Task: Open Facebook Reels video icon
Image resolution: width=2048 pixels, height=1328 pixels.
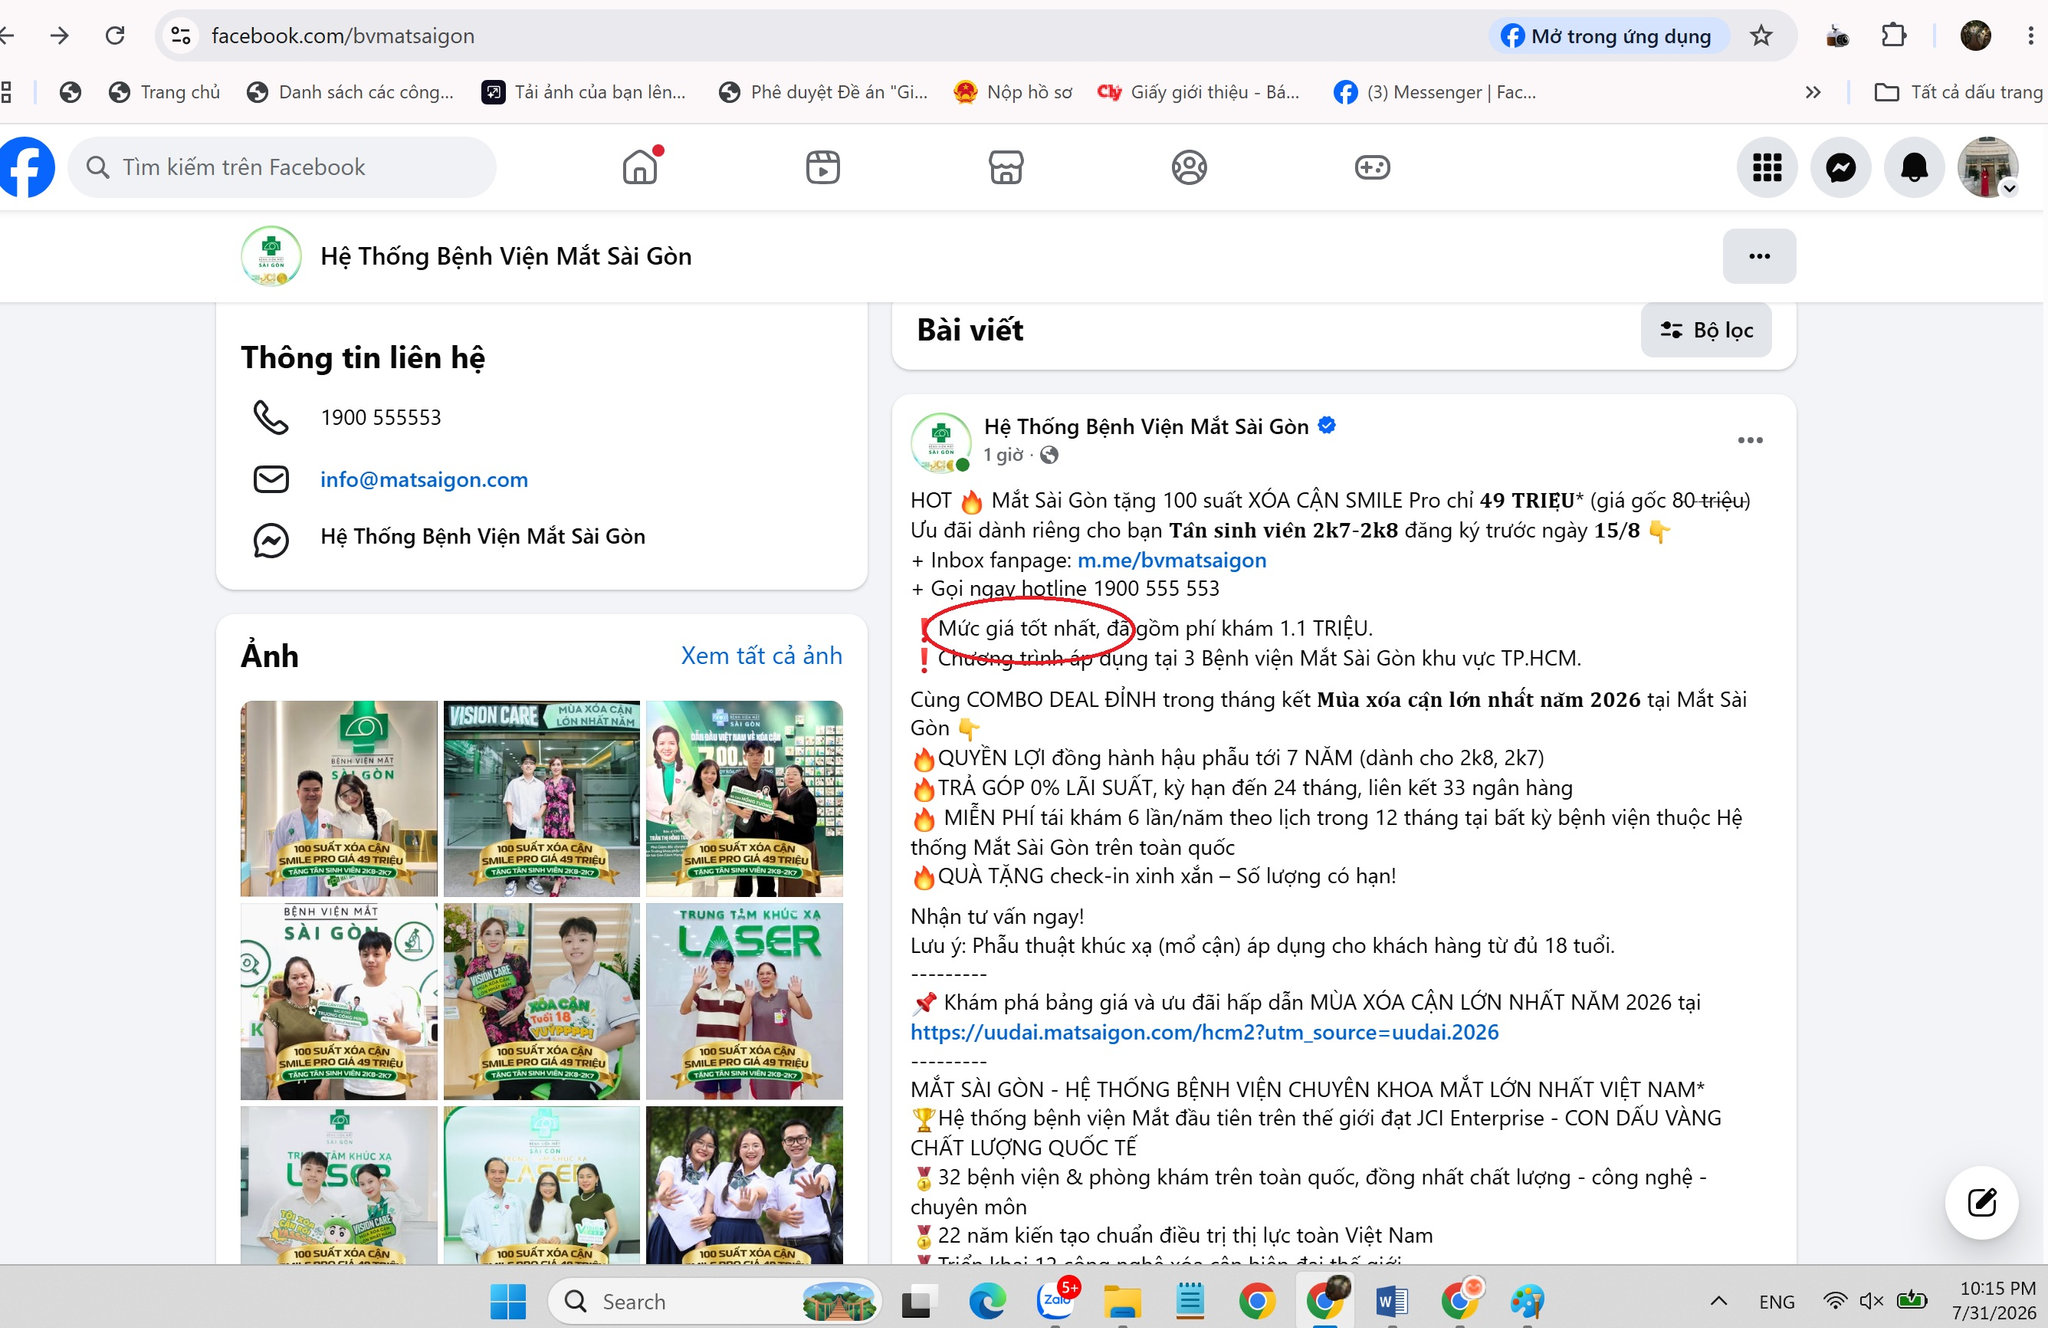Action: coord(823,167)
